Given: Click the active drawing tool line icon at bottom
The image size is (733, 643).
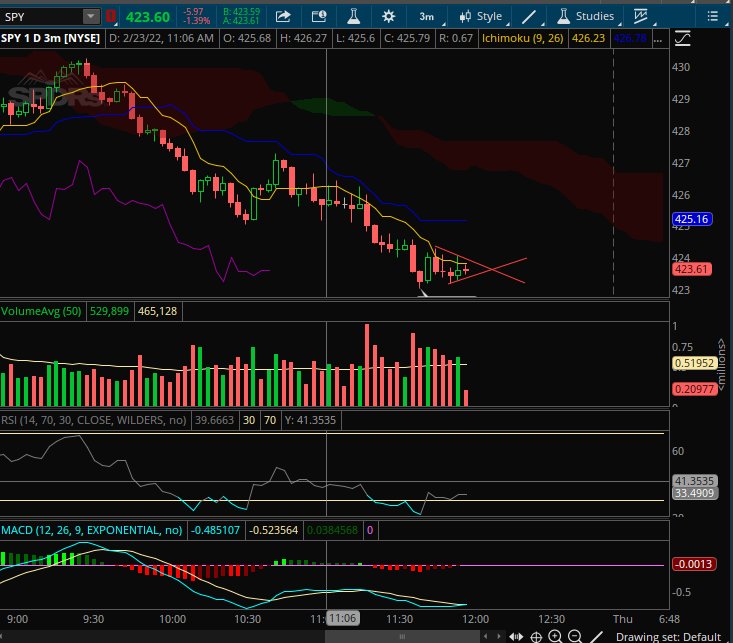Looking at the screenshot, I should coord(596,637).
